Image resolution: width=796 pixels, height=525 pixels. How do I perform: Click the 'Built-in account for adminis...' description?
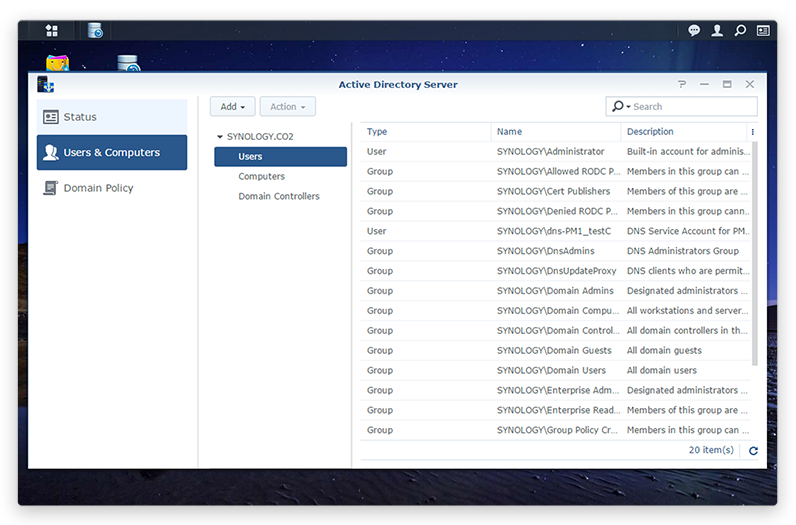(688, 151)
